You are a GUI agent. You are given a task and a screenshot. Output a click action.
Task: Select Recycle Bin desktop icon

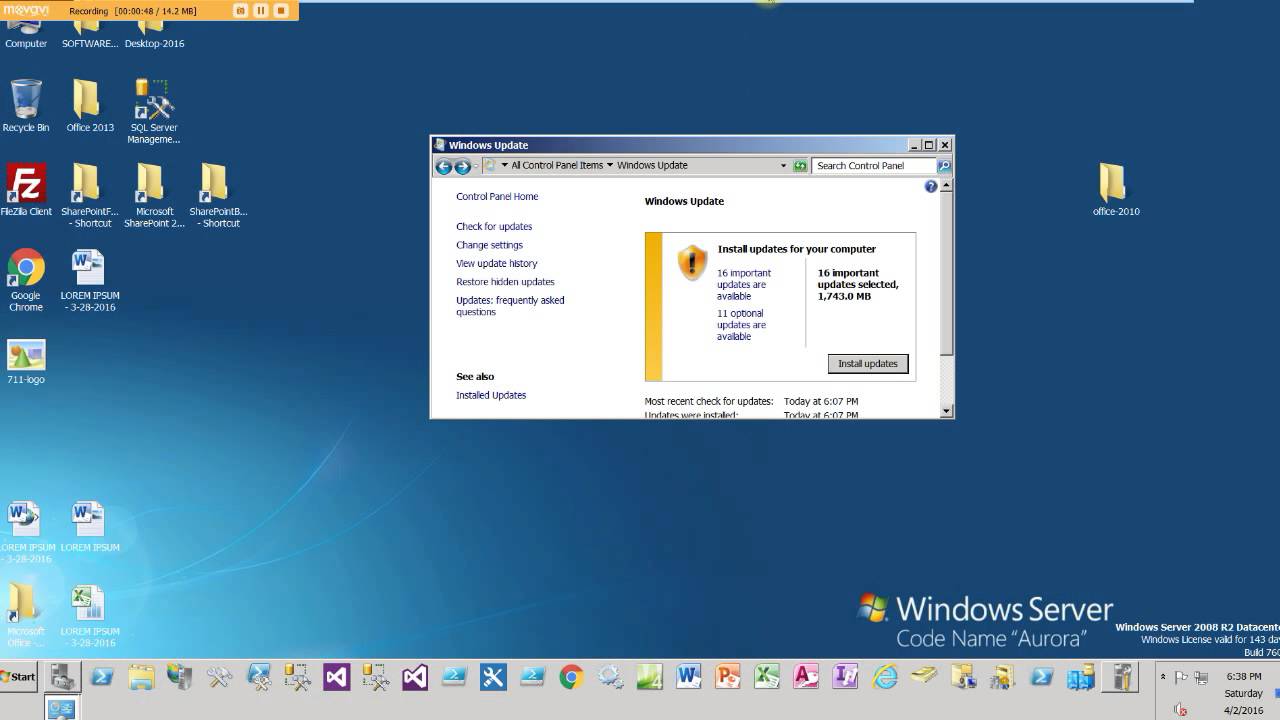(x=26, y=106)
